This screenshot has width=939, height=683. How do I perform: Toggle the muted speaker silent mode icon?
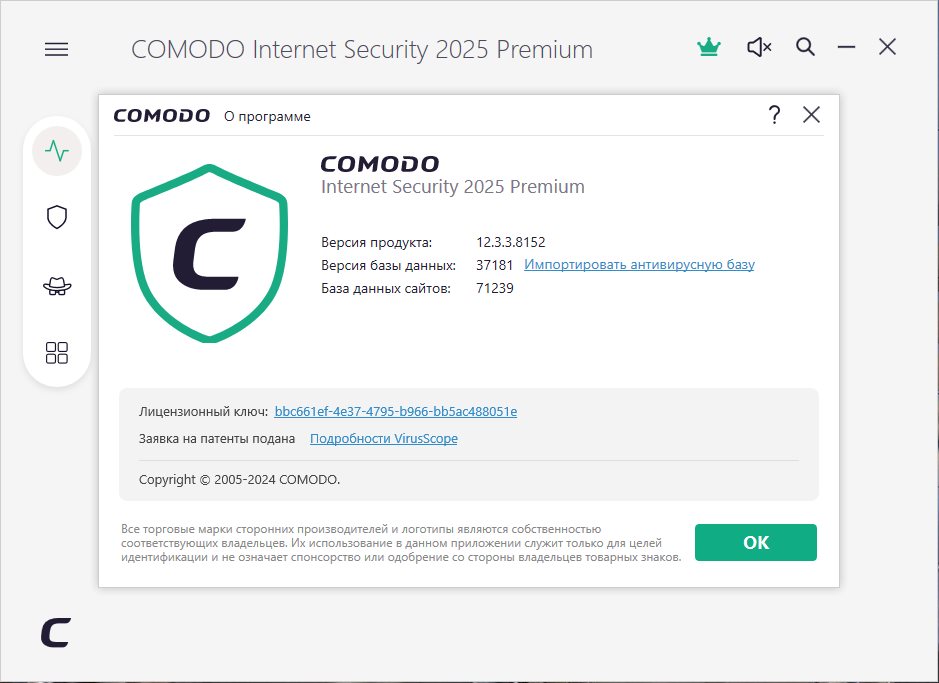(x=759, y=47)
